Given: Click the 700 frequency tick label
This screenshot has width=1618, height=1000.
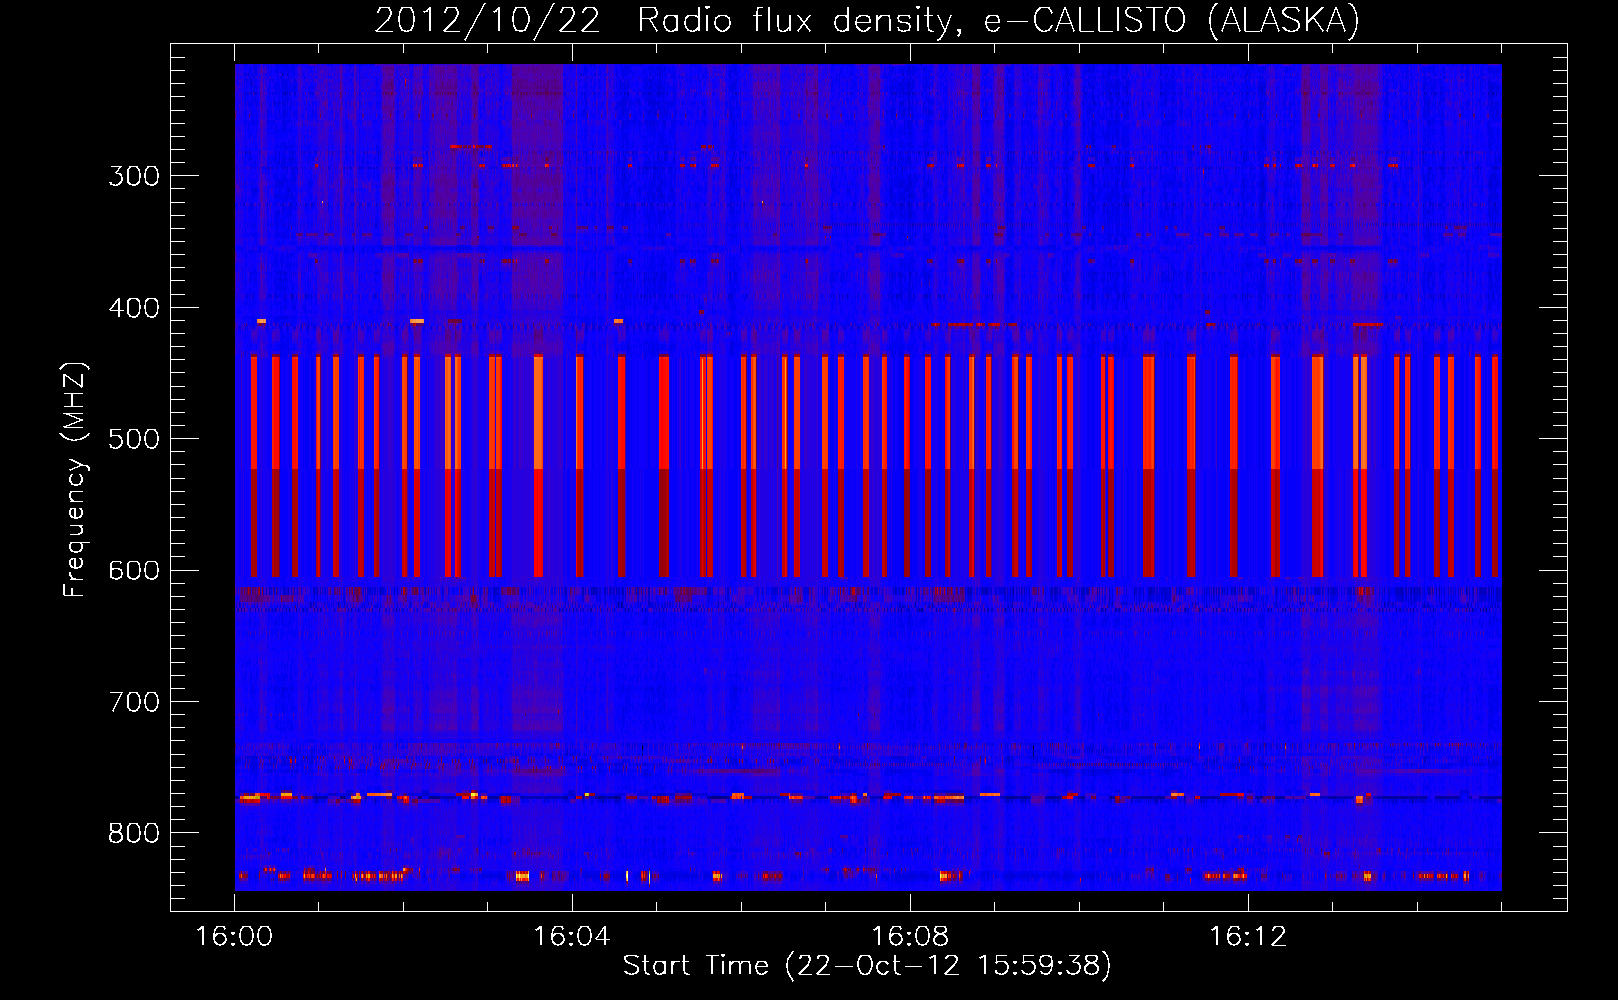Looking at the screenshot, I should point(134,702).
